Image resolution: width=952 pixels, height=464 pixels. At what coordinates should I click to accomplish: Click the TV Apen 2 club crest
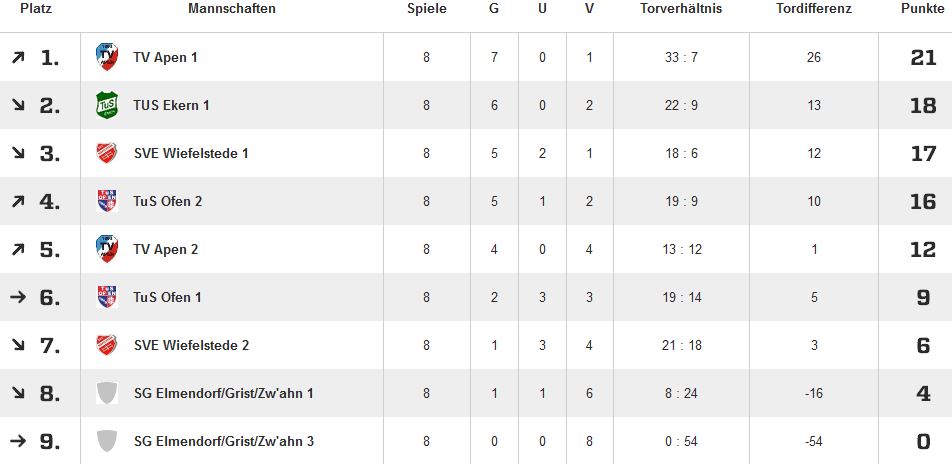107,249
